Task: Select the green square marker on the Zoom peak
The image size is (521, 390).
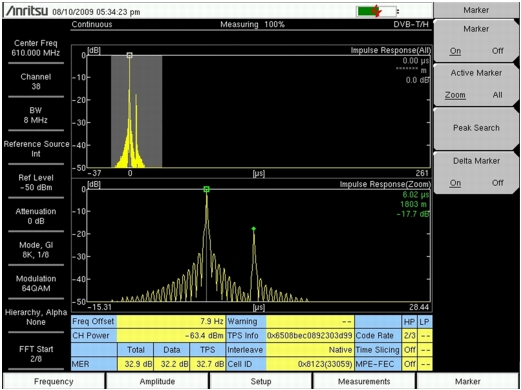Action: (x=206, y=189)
